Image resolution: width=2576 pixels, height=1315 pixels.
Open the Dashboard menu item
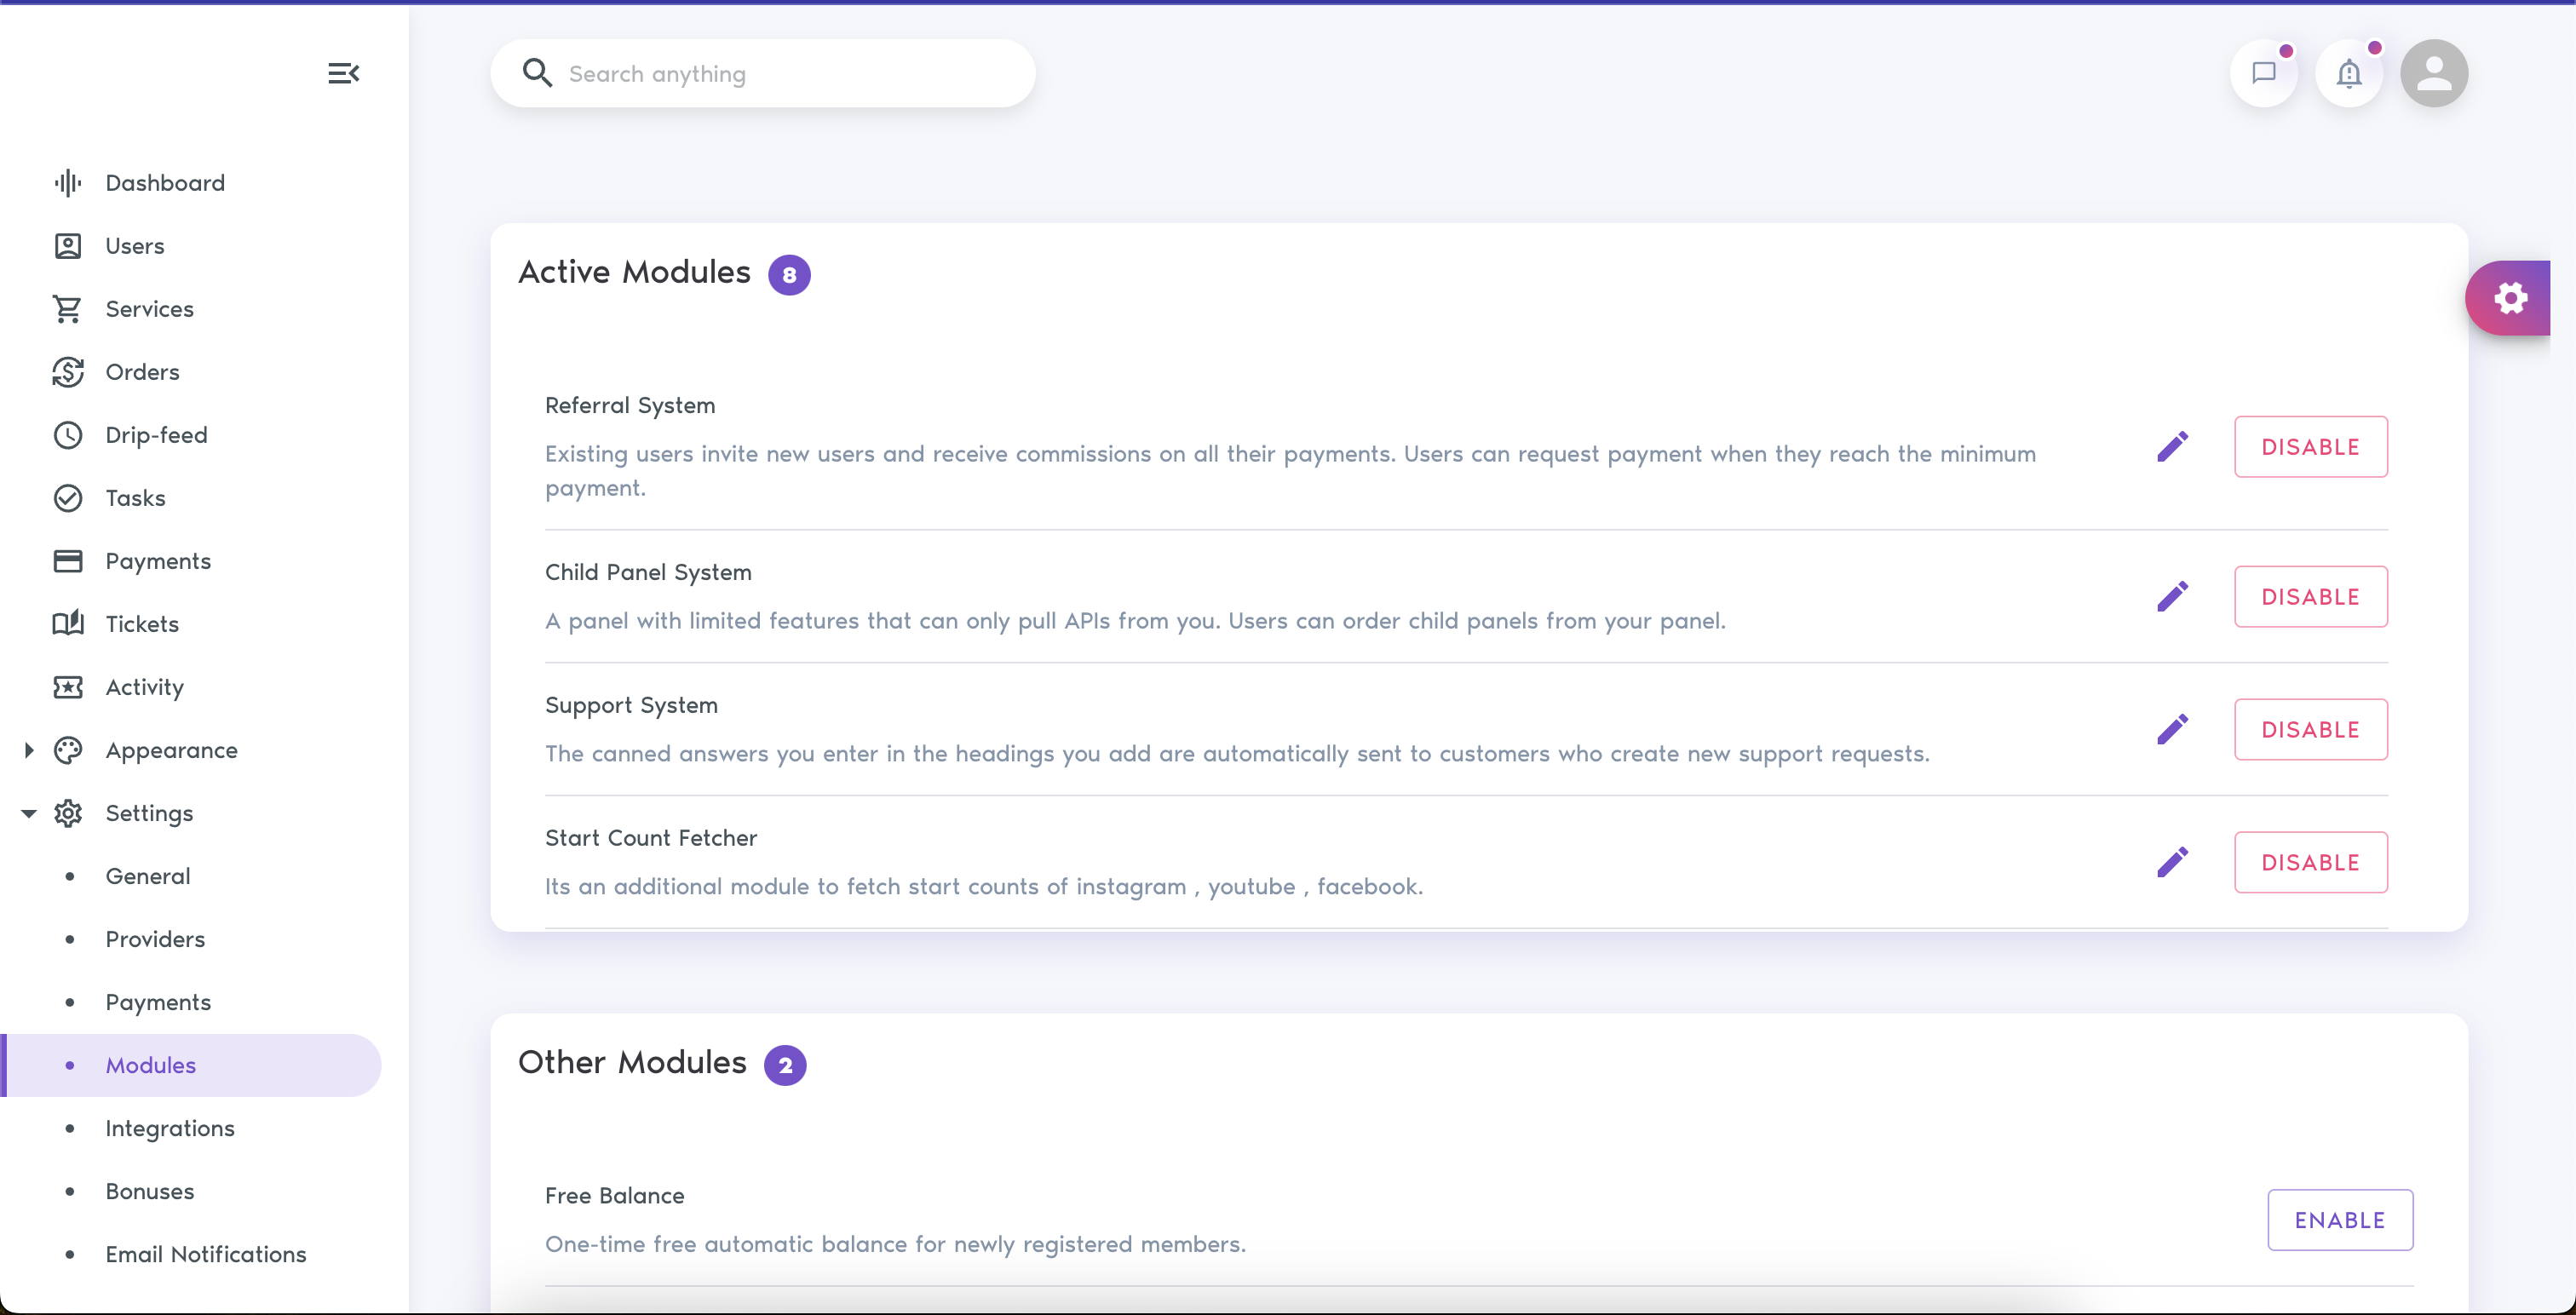click(165, 183)
